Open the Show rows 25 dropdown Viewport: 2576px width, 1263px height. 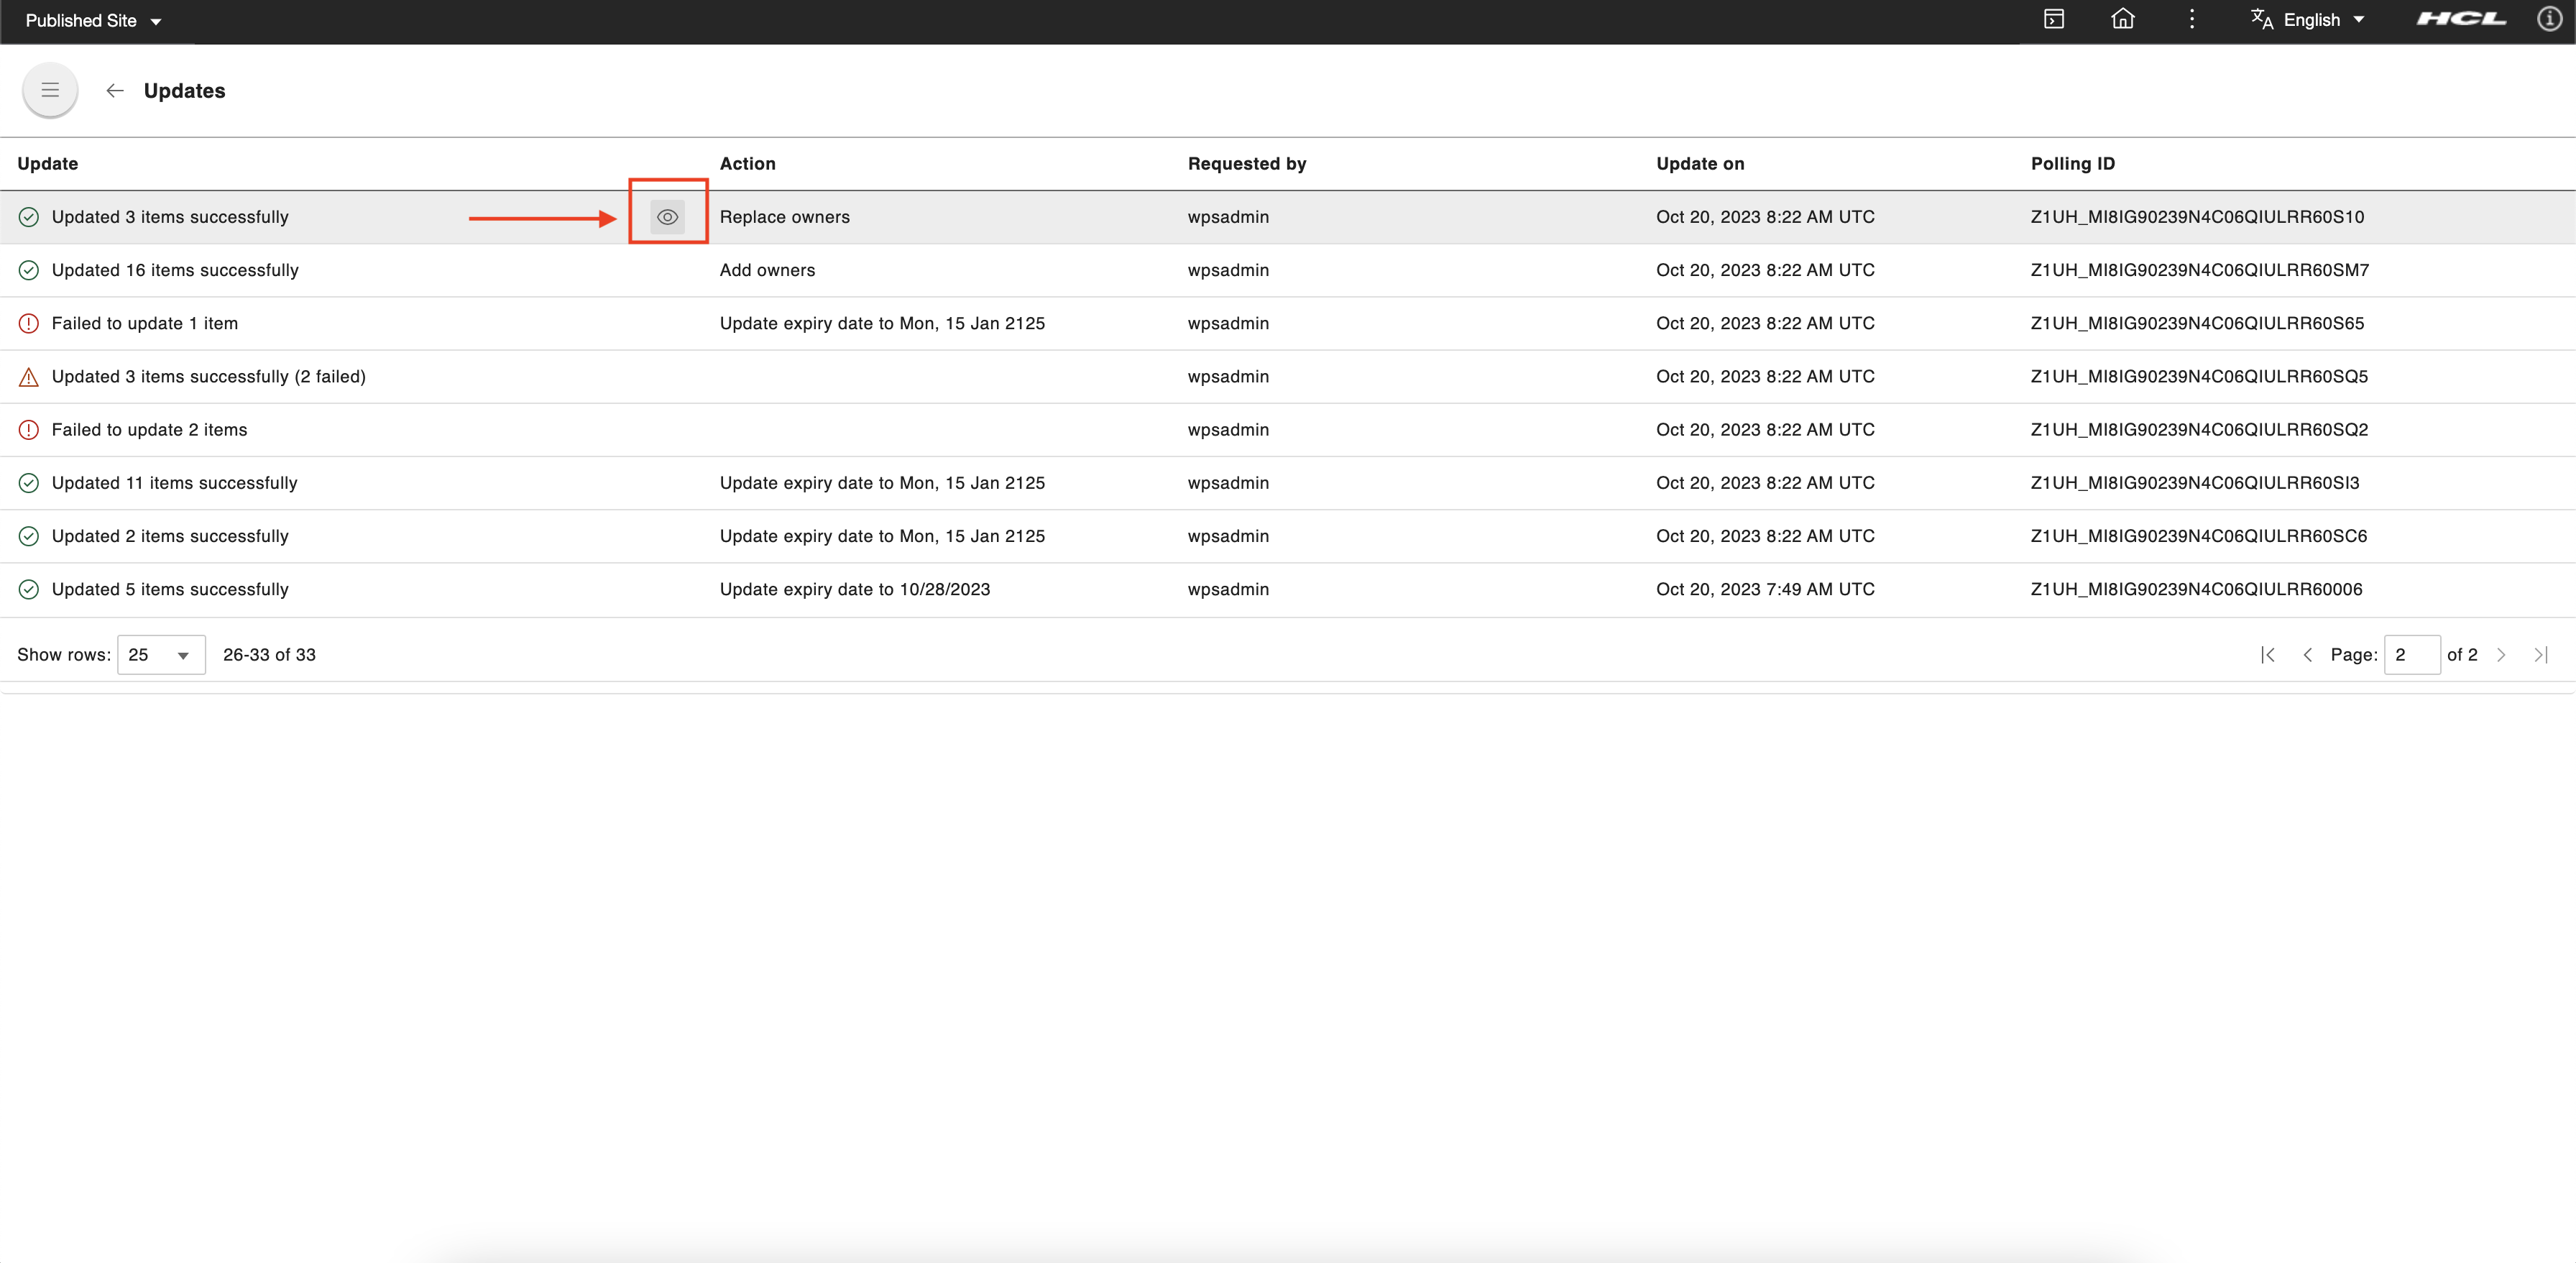161,655
